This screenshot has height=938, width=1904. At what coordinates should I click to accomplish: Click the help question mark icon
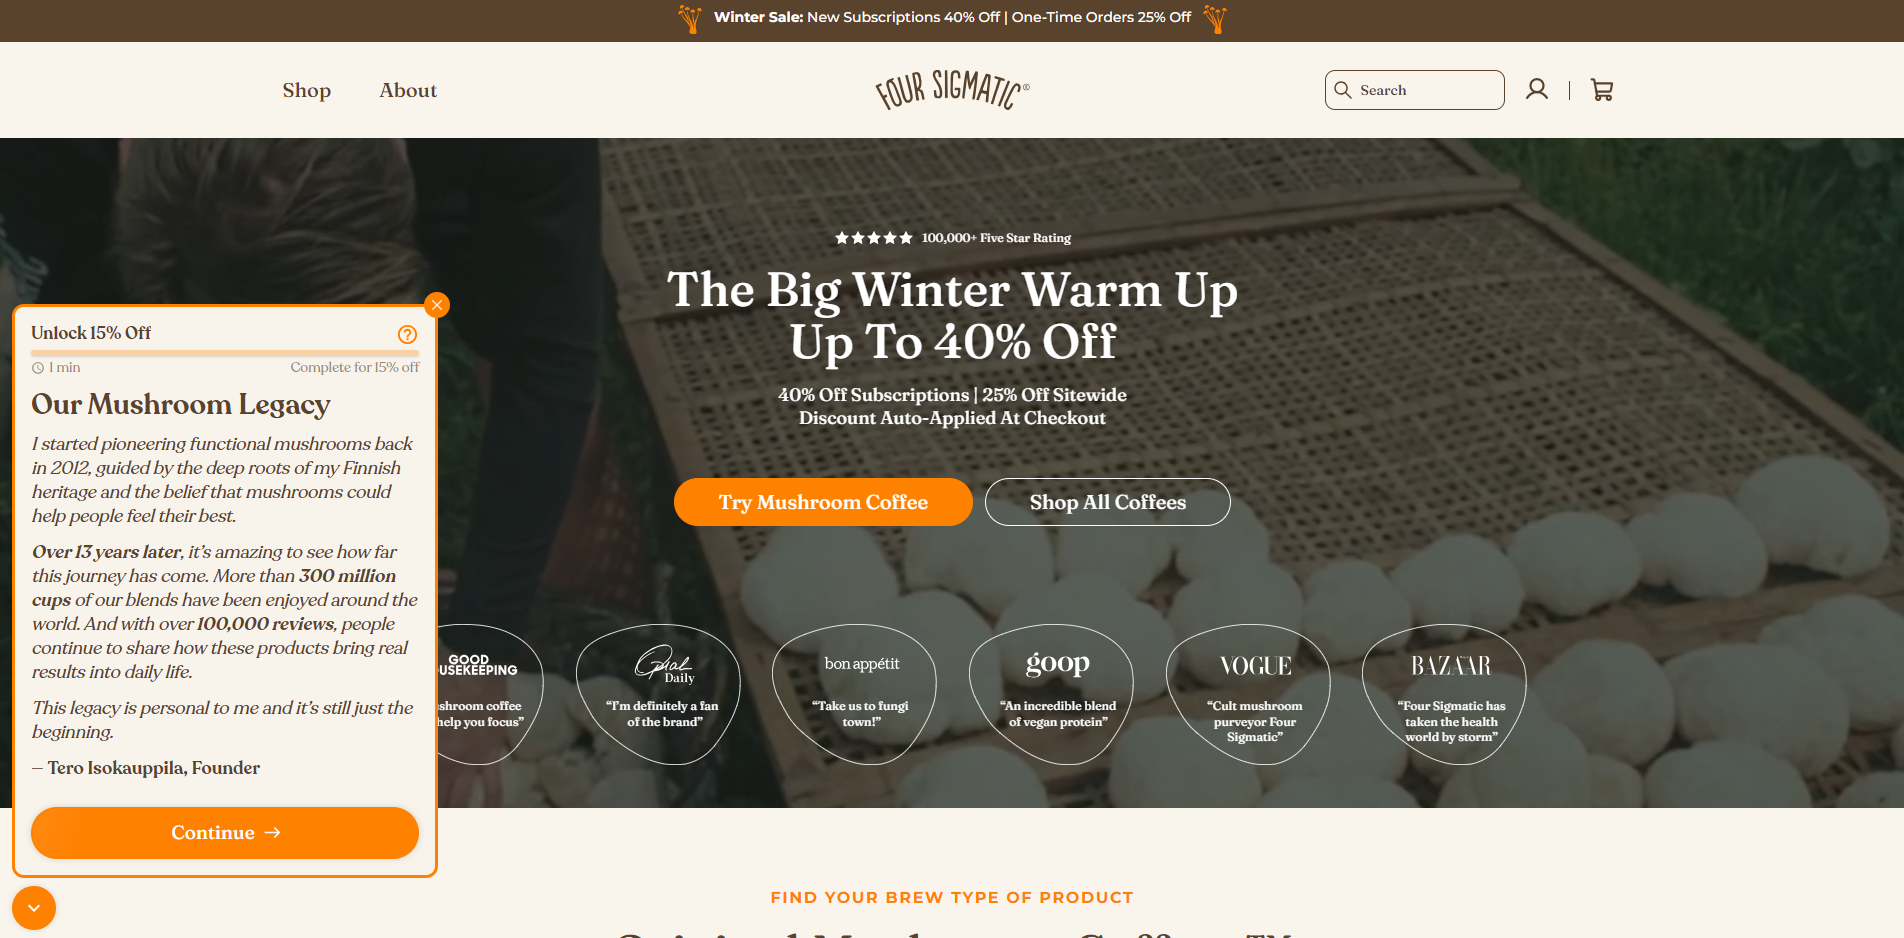[407, 334]
